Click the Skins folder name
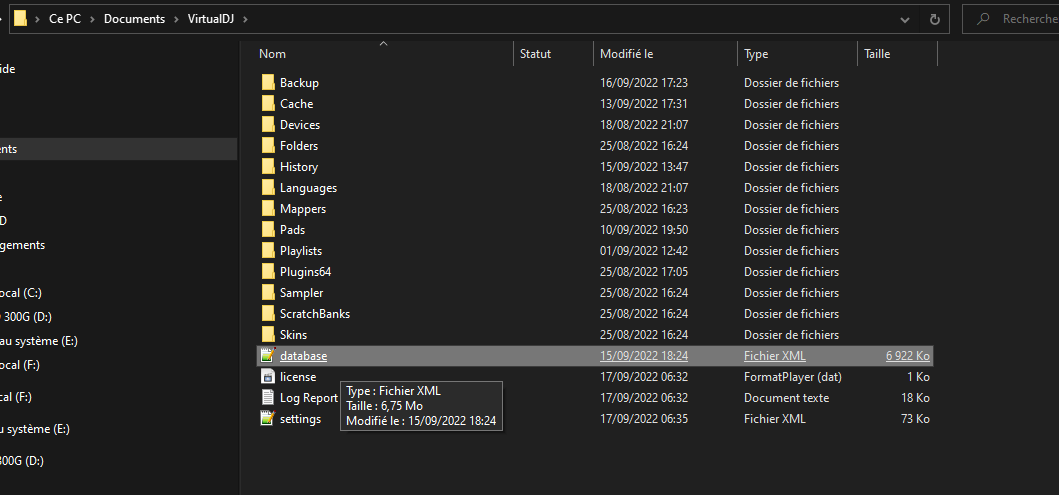The height and width of the screenshot is (495, 1059). (293, 334)
